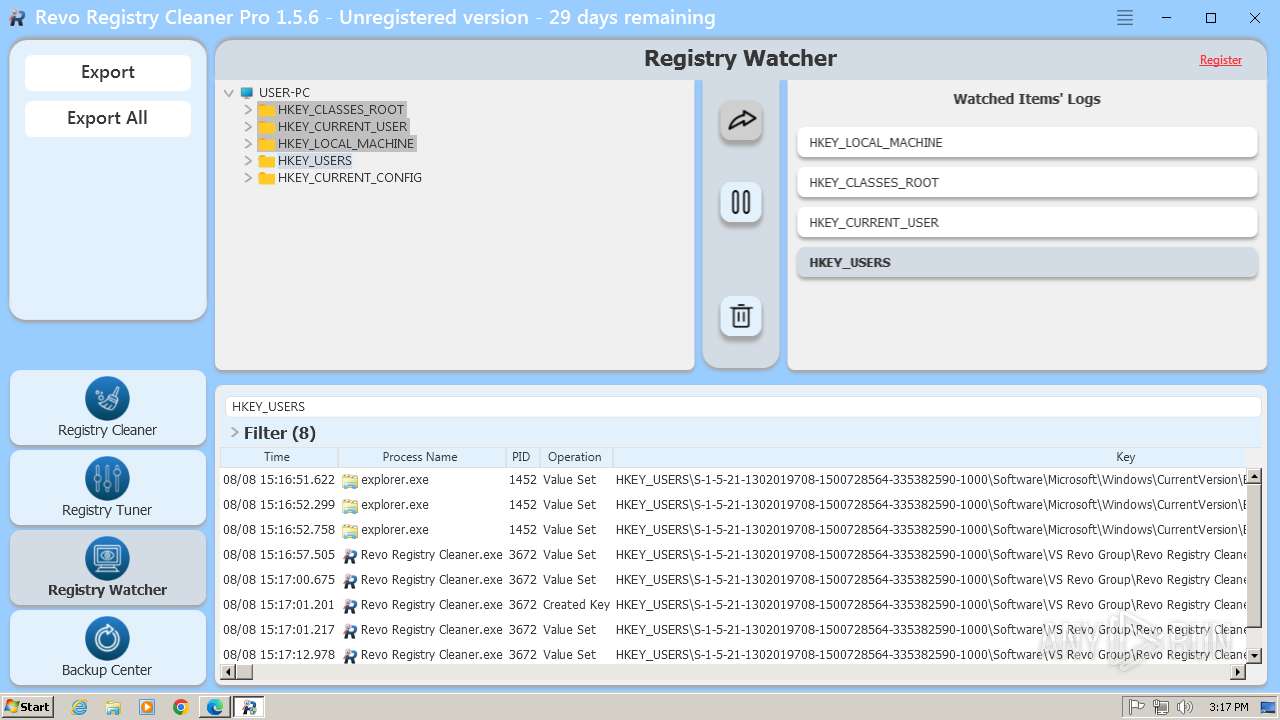Select the explorer.exe row at 15:16:52.758

click(x=733, y=530)
